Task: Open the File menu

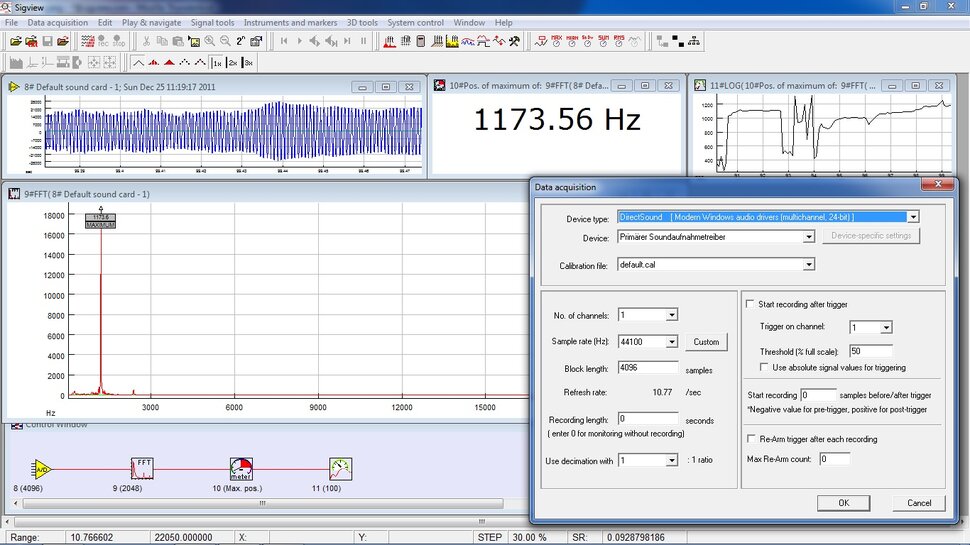Action: [x=11, y=22]
